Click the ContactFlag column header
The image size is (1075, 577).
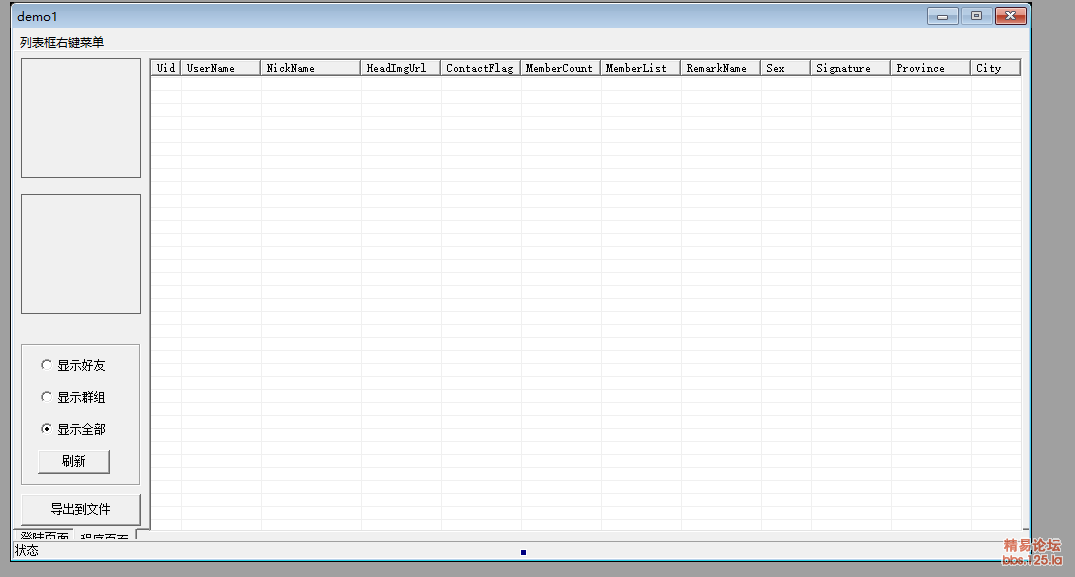pyautogui.click(x=480, y=68)
